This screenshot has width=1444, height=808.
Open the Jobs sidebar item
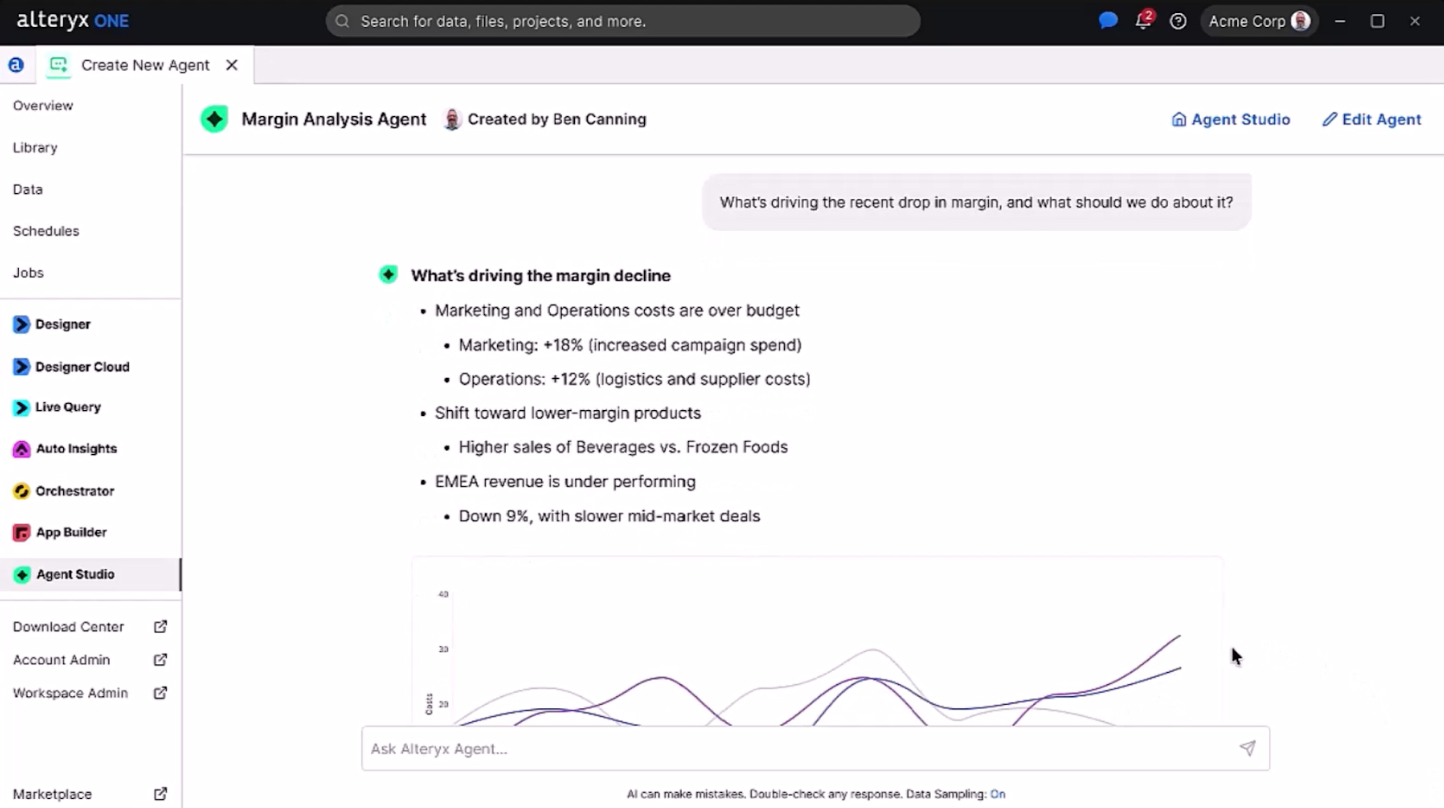(28, 273)
